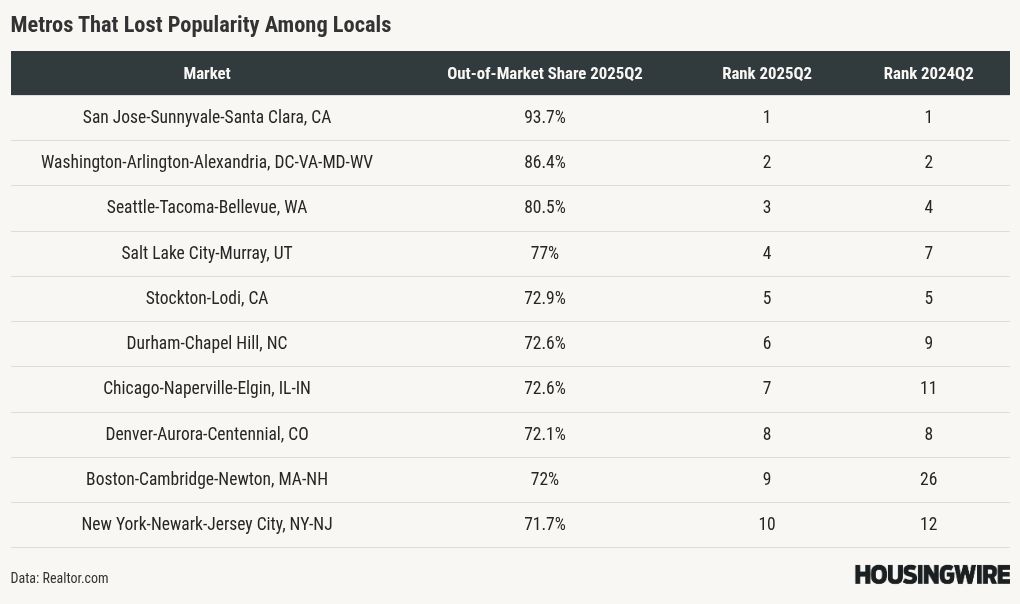
Task: Click Salt Lake City-Murray, UT cell
Action: (207, 253)
